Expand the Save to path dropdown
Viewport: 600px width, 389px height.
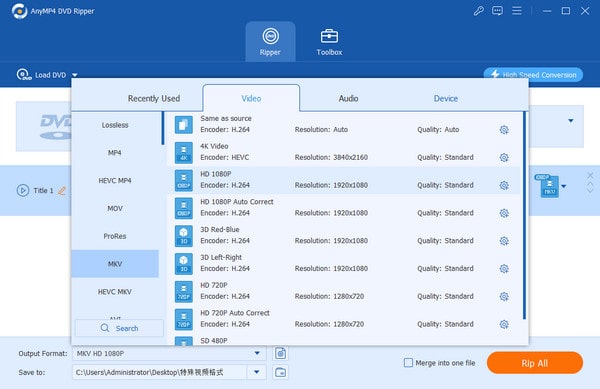[257, 372]
